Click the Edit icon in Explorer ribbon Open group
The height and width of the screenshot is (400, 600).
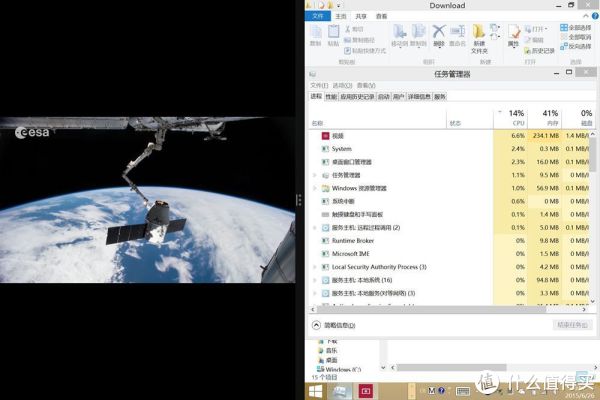tap(527, 40)
